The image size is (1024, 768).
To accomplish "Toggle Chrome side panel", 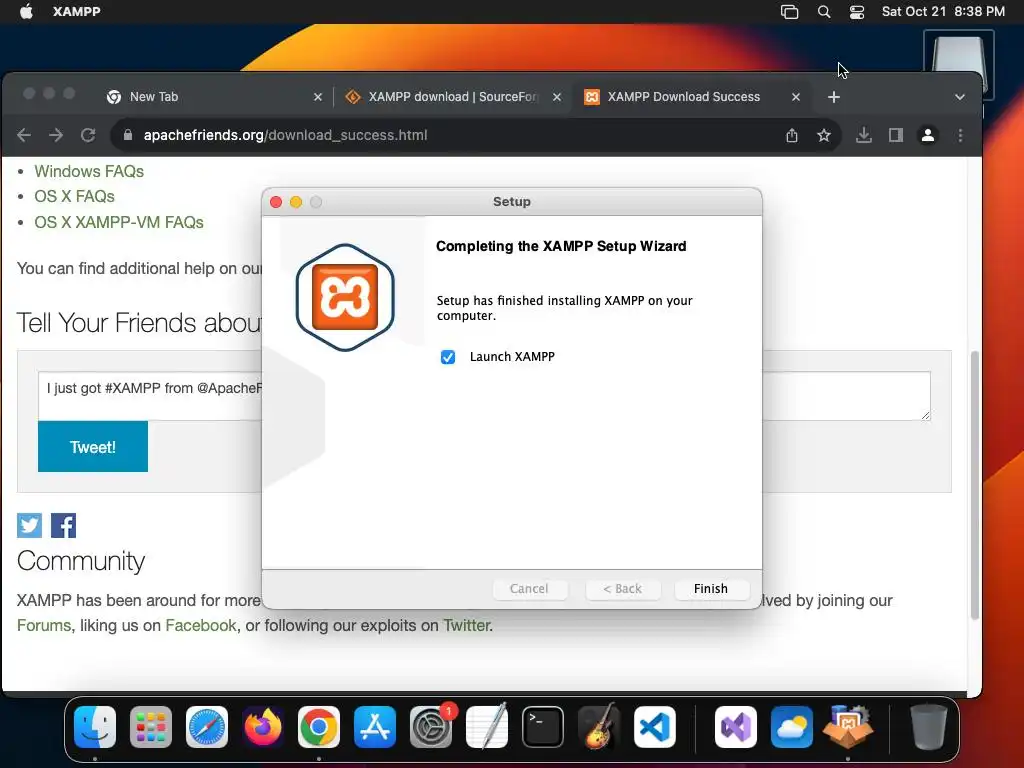I will tap(895, 135).
